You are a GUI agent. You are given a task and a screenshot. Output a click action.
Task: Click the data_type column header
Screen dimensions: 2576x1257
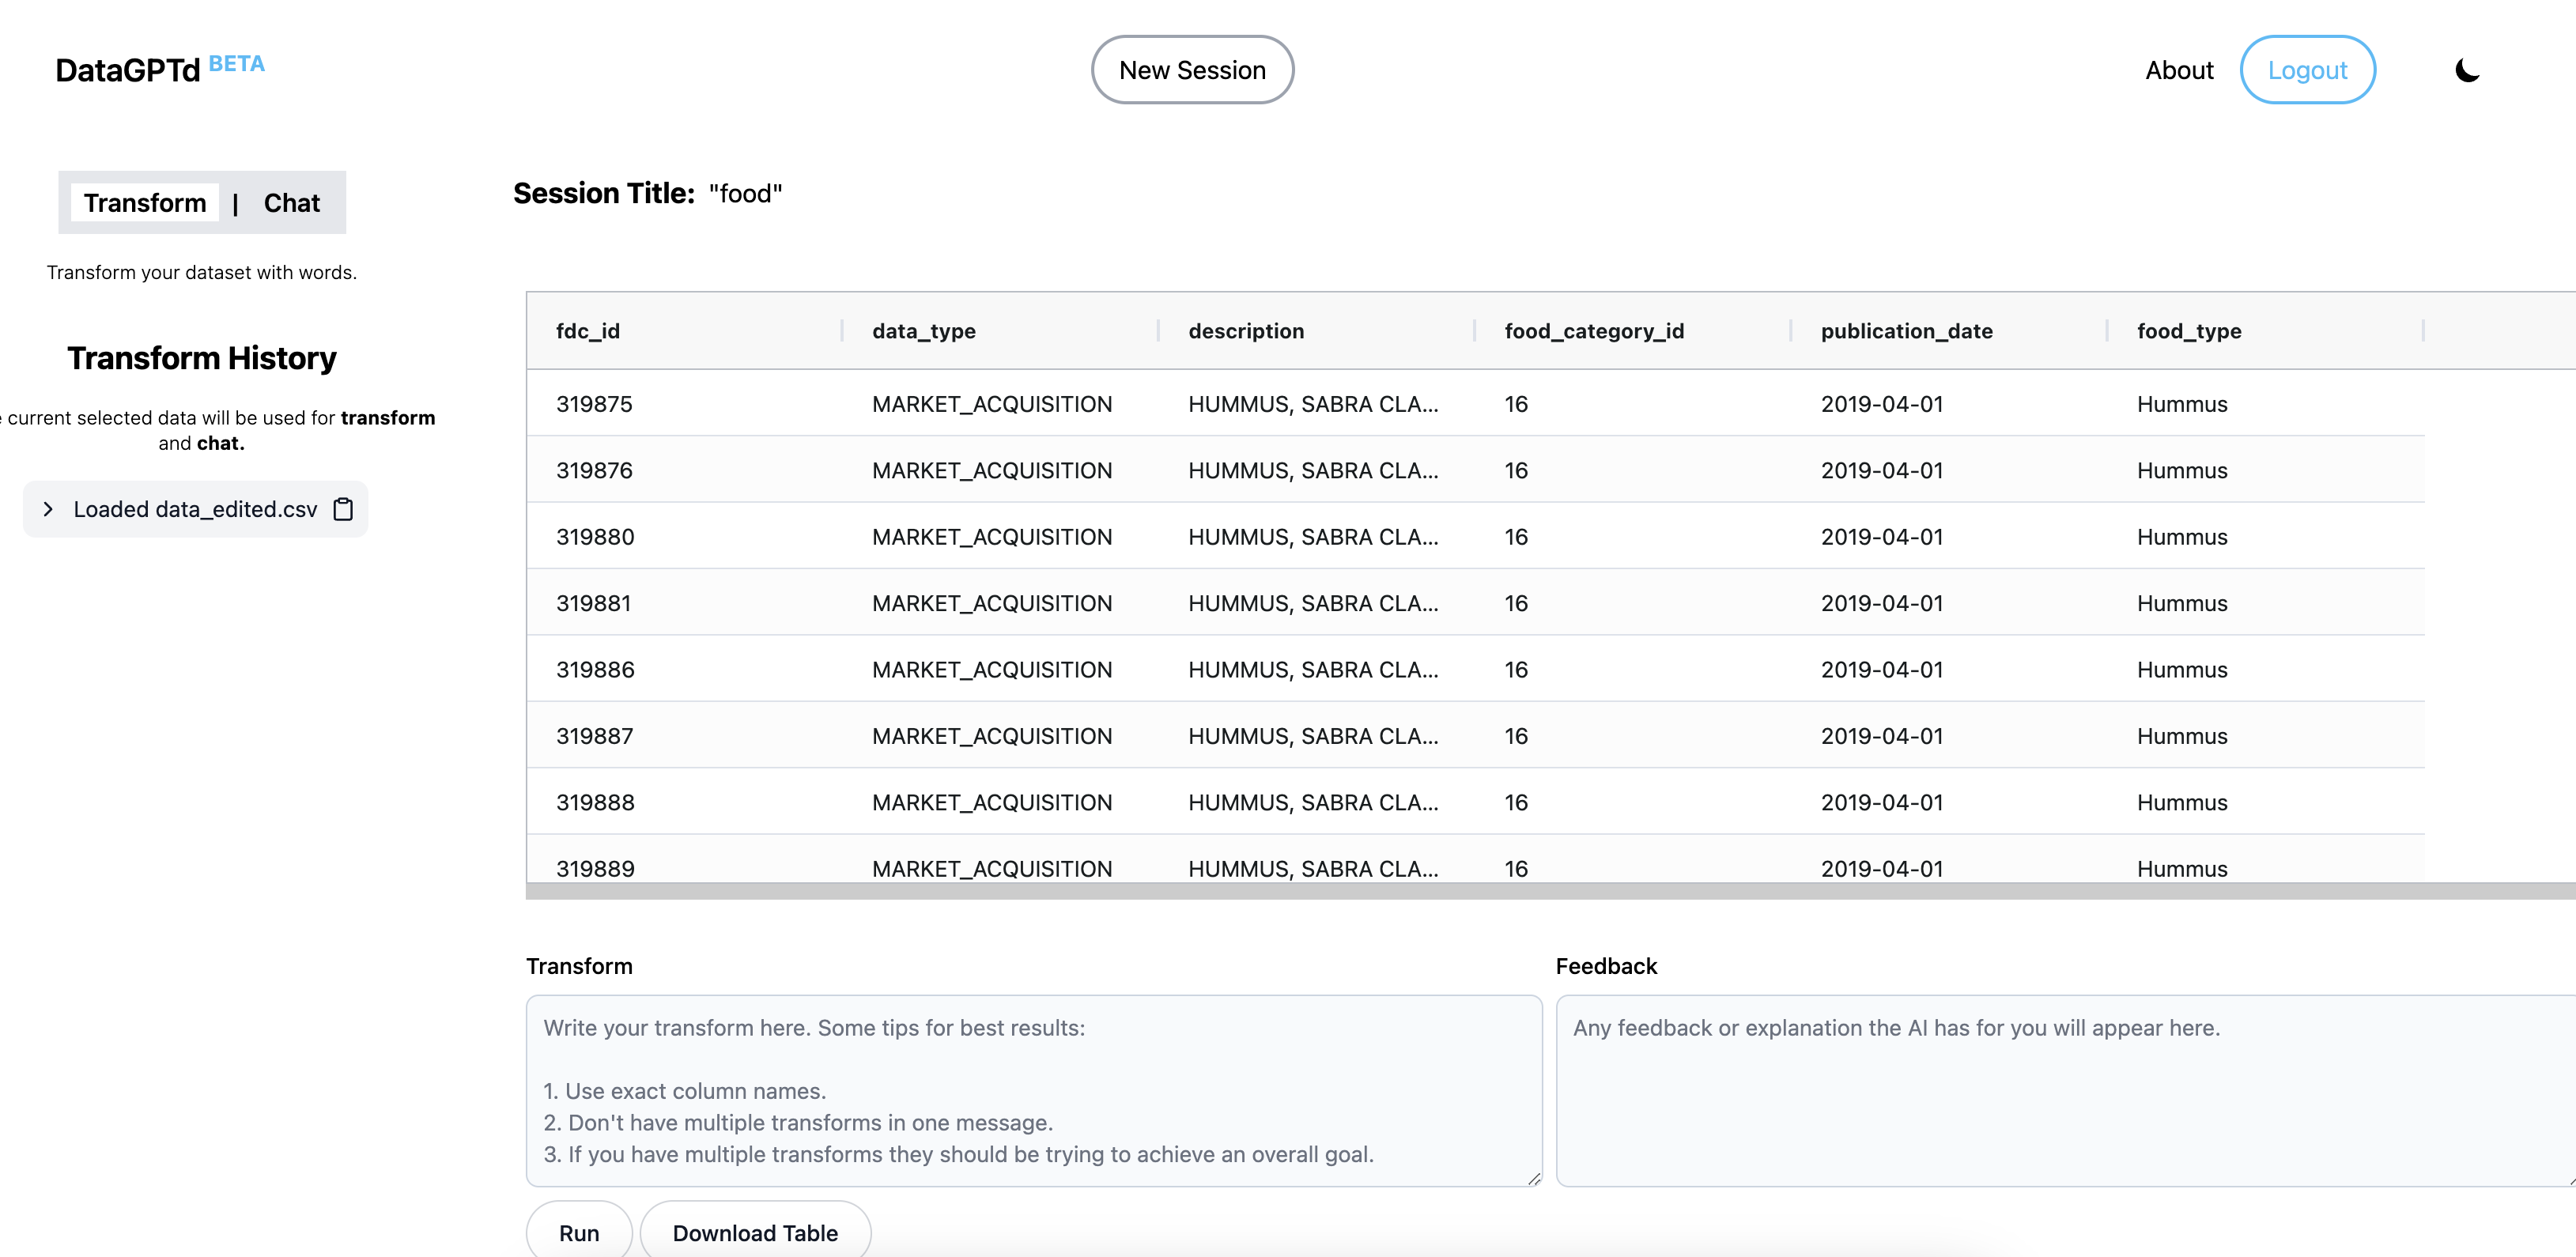click(923, 331)
